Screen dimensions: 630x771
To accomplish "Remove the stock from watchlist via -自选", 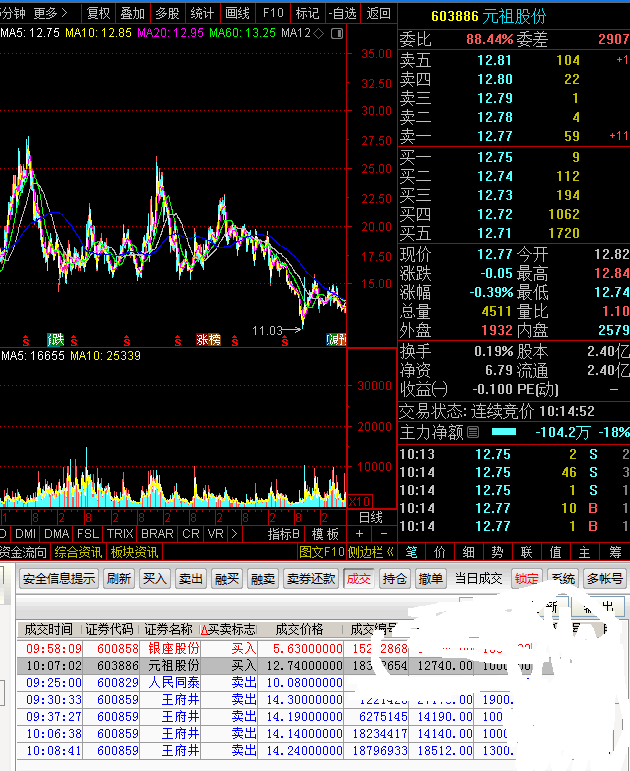I will tap(343, 13).
